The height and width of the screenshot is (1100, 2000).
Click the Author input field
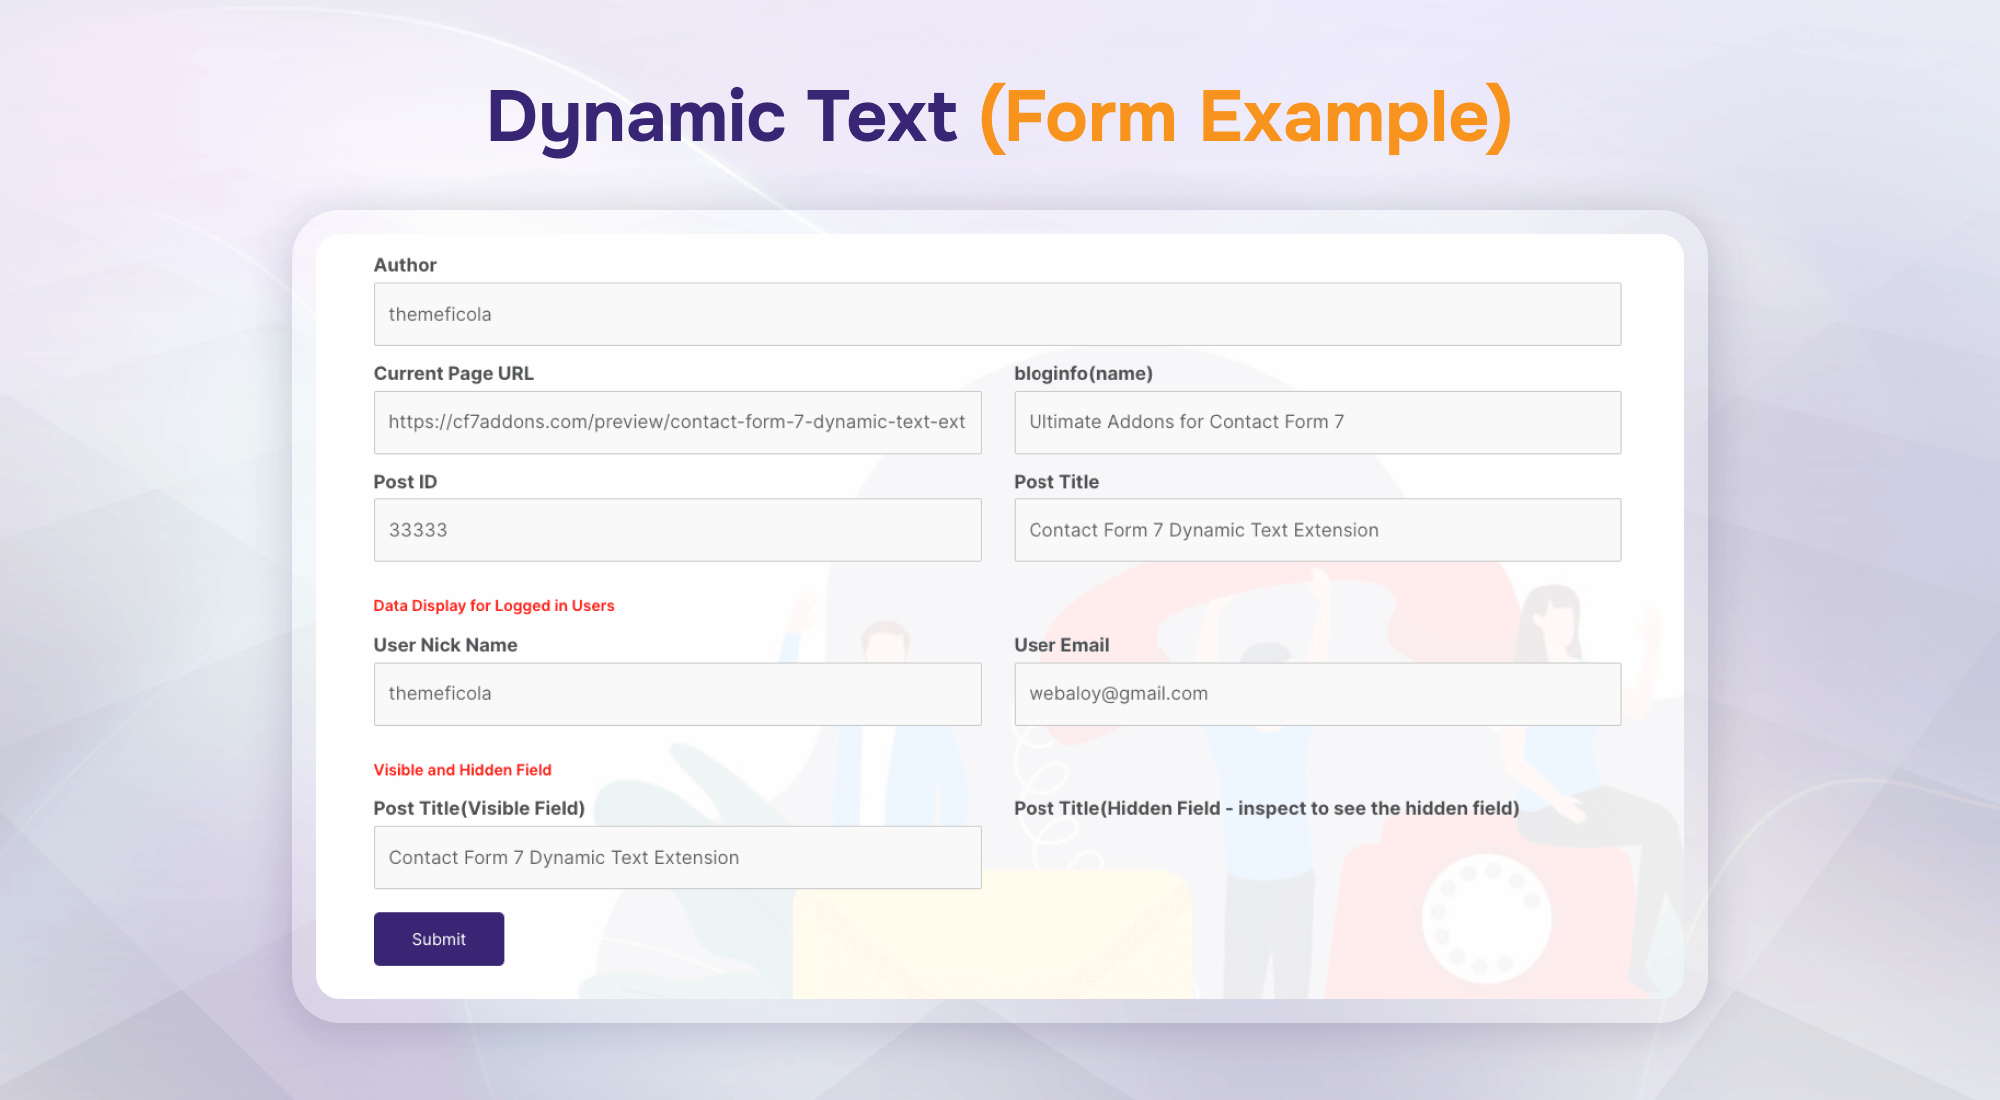click(997, 314)
